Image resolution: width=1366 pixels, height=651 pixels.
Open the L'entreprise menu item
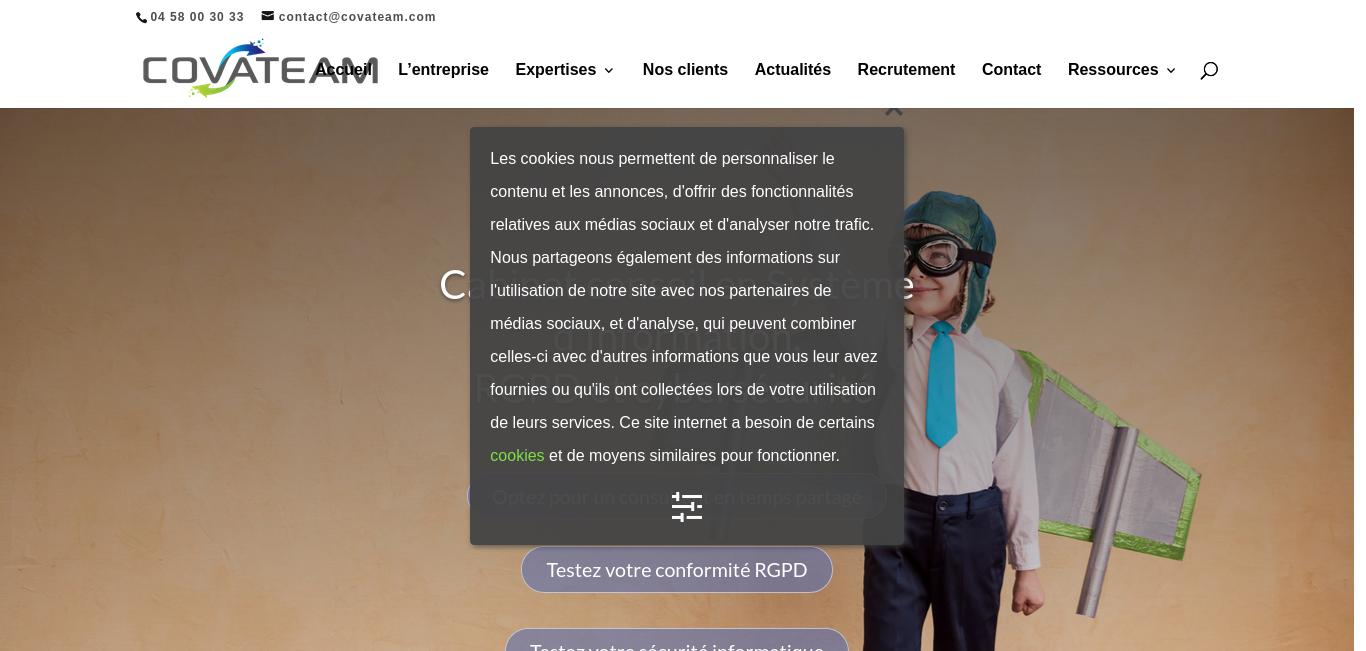tap(443, 70)
